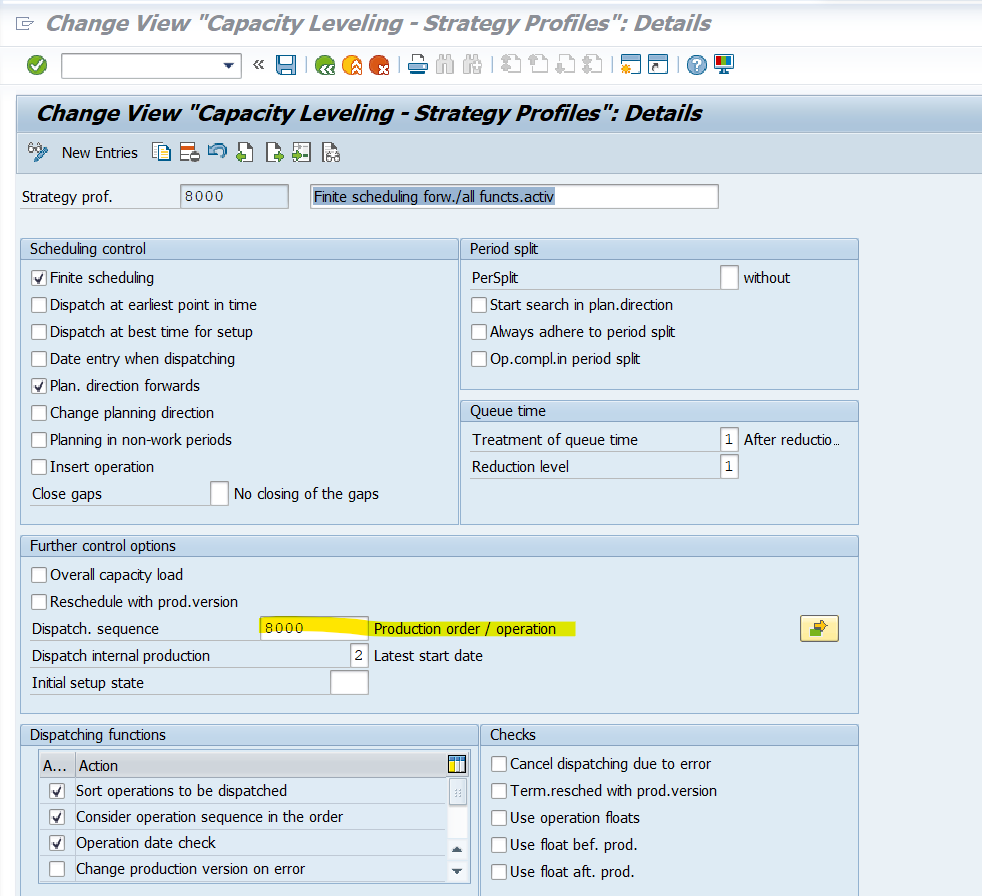
Task: Enable Dispatch at earliest point in time
Action: coord(39,305)
